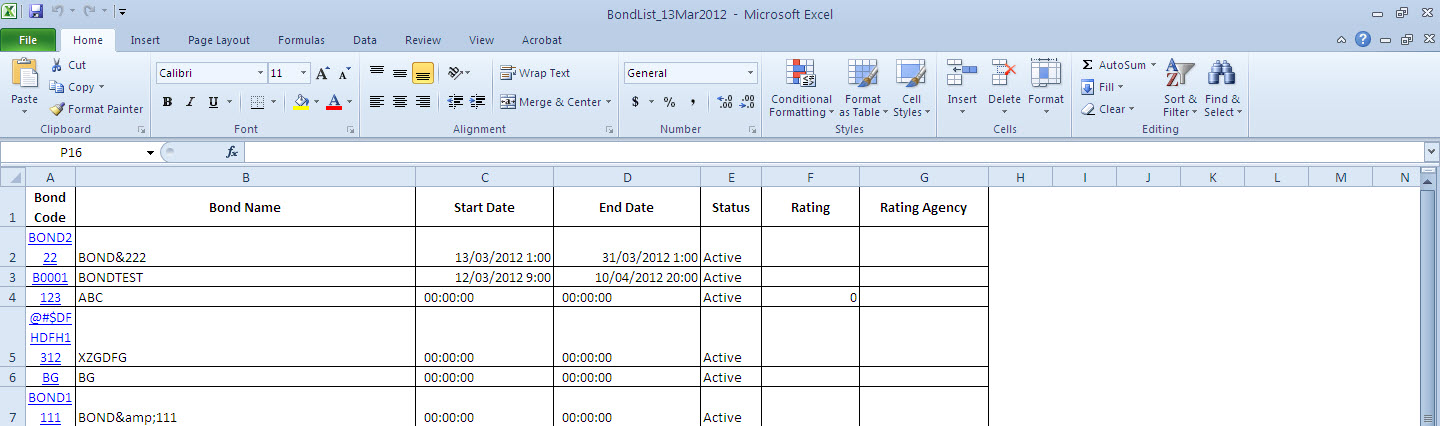
Task: Expand the Name Box dropdown arrow
Action: click(x=150, y=152)
